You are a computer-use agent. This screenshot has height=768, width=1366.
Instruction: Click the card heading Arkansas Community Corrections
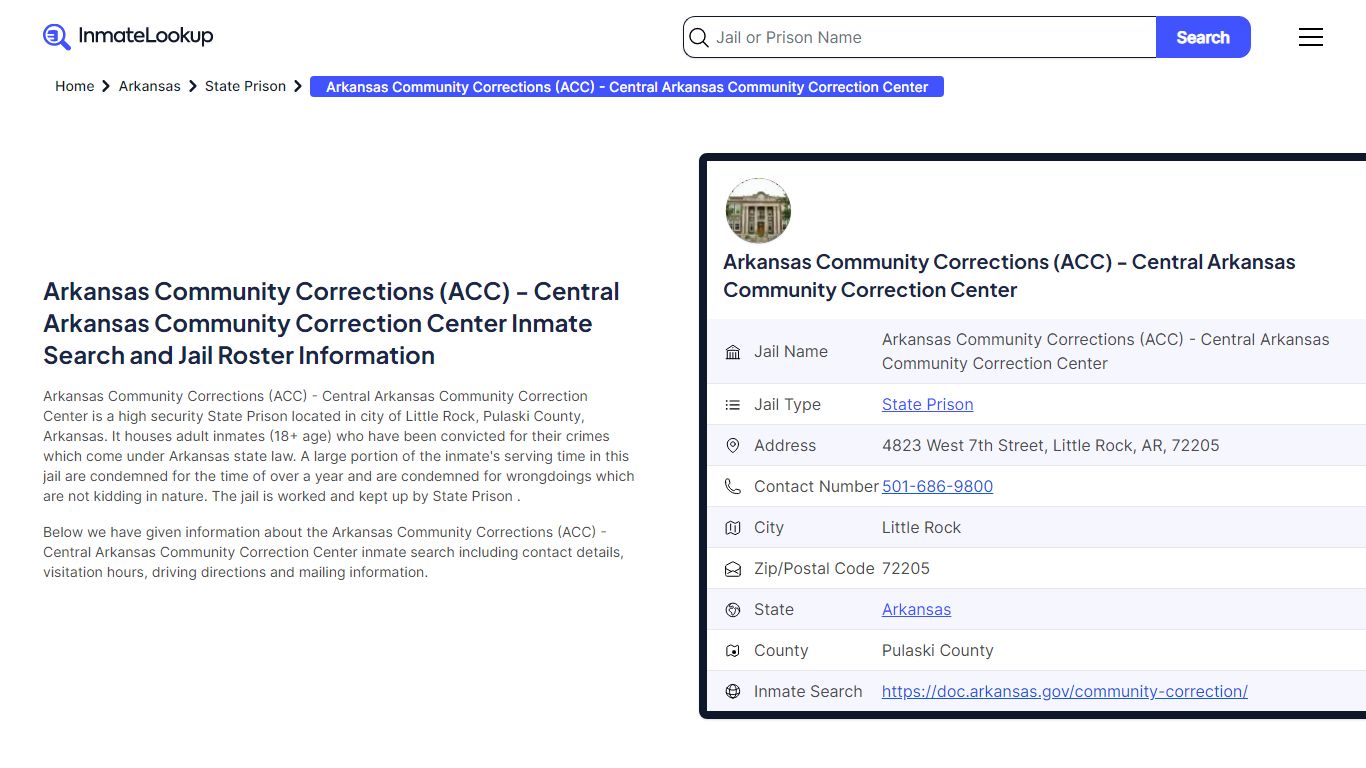tap(1009, 276)
